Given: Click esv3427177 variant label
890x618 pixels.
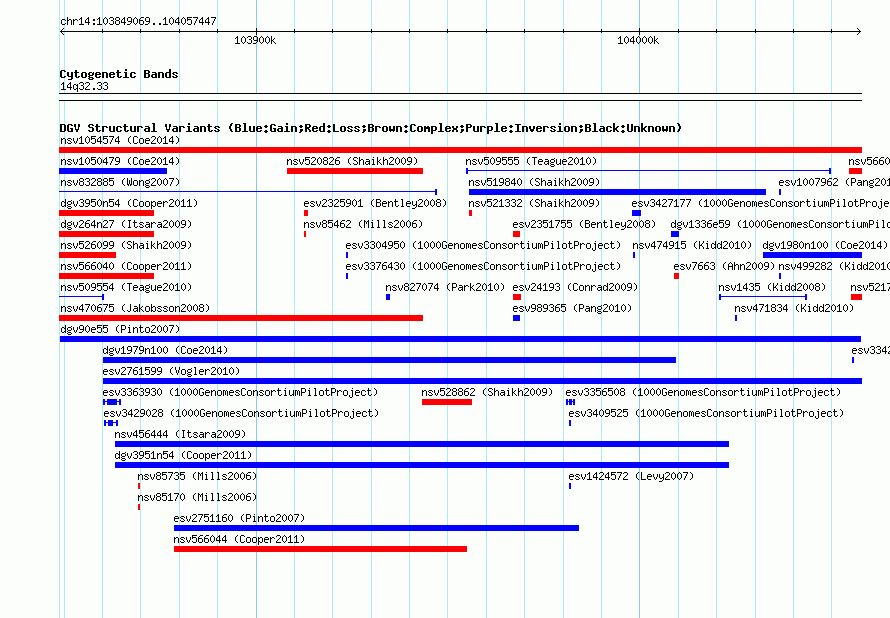Looking at the screenshot, I should 761,203.
